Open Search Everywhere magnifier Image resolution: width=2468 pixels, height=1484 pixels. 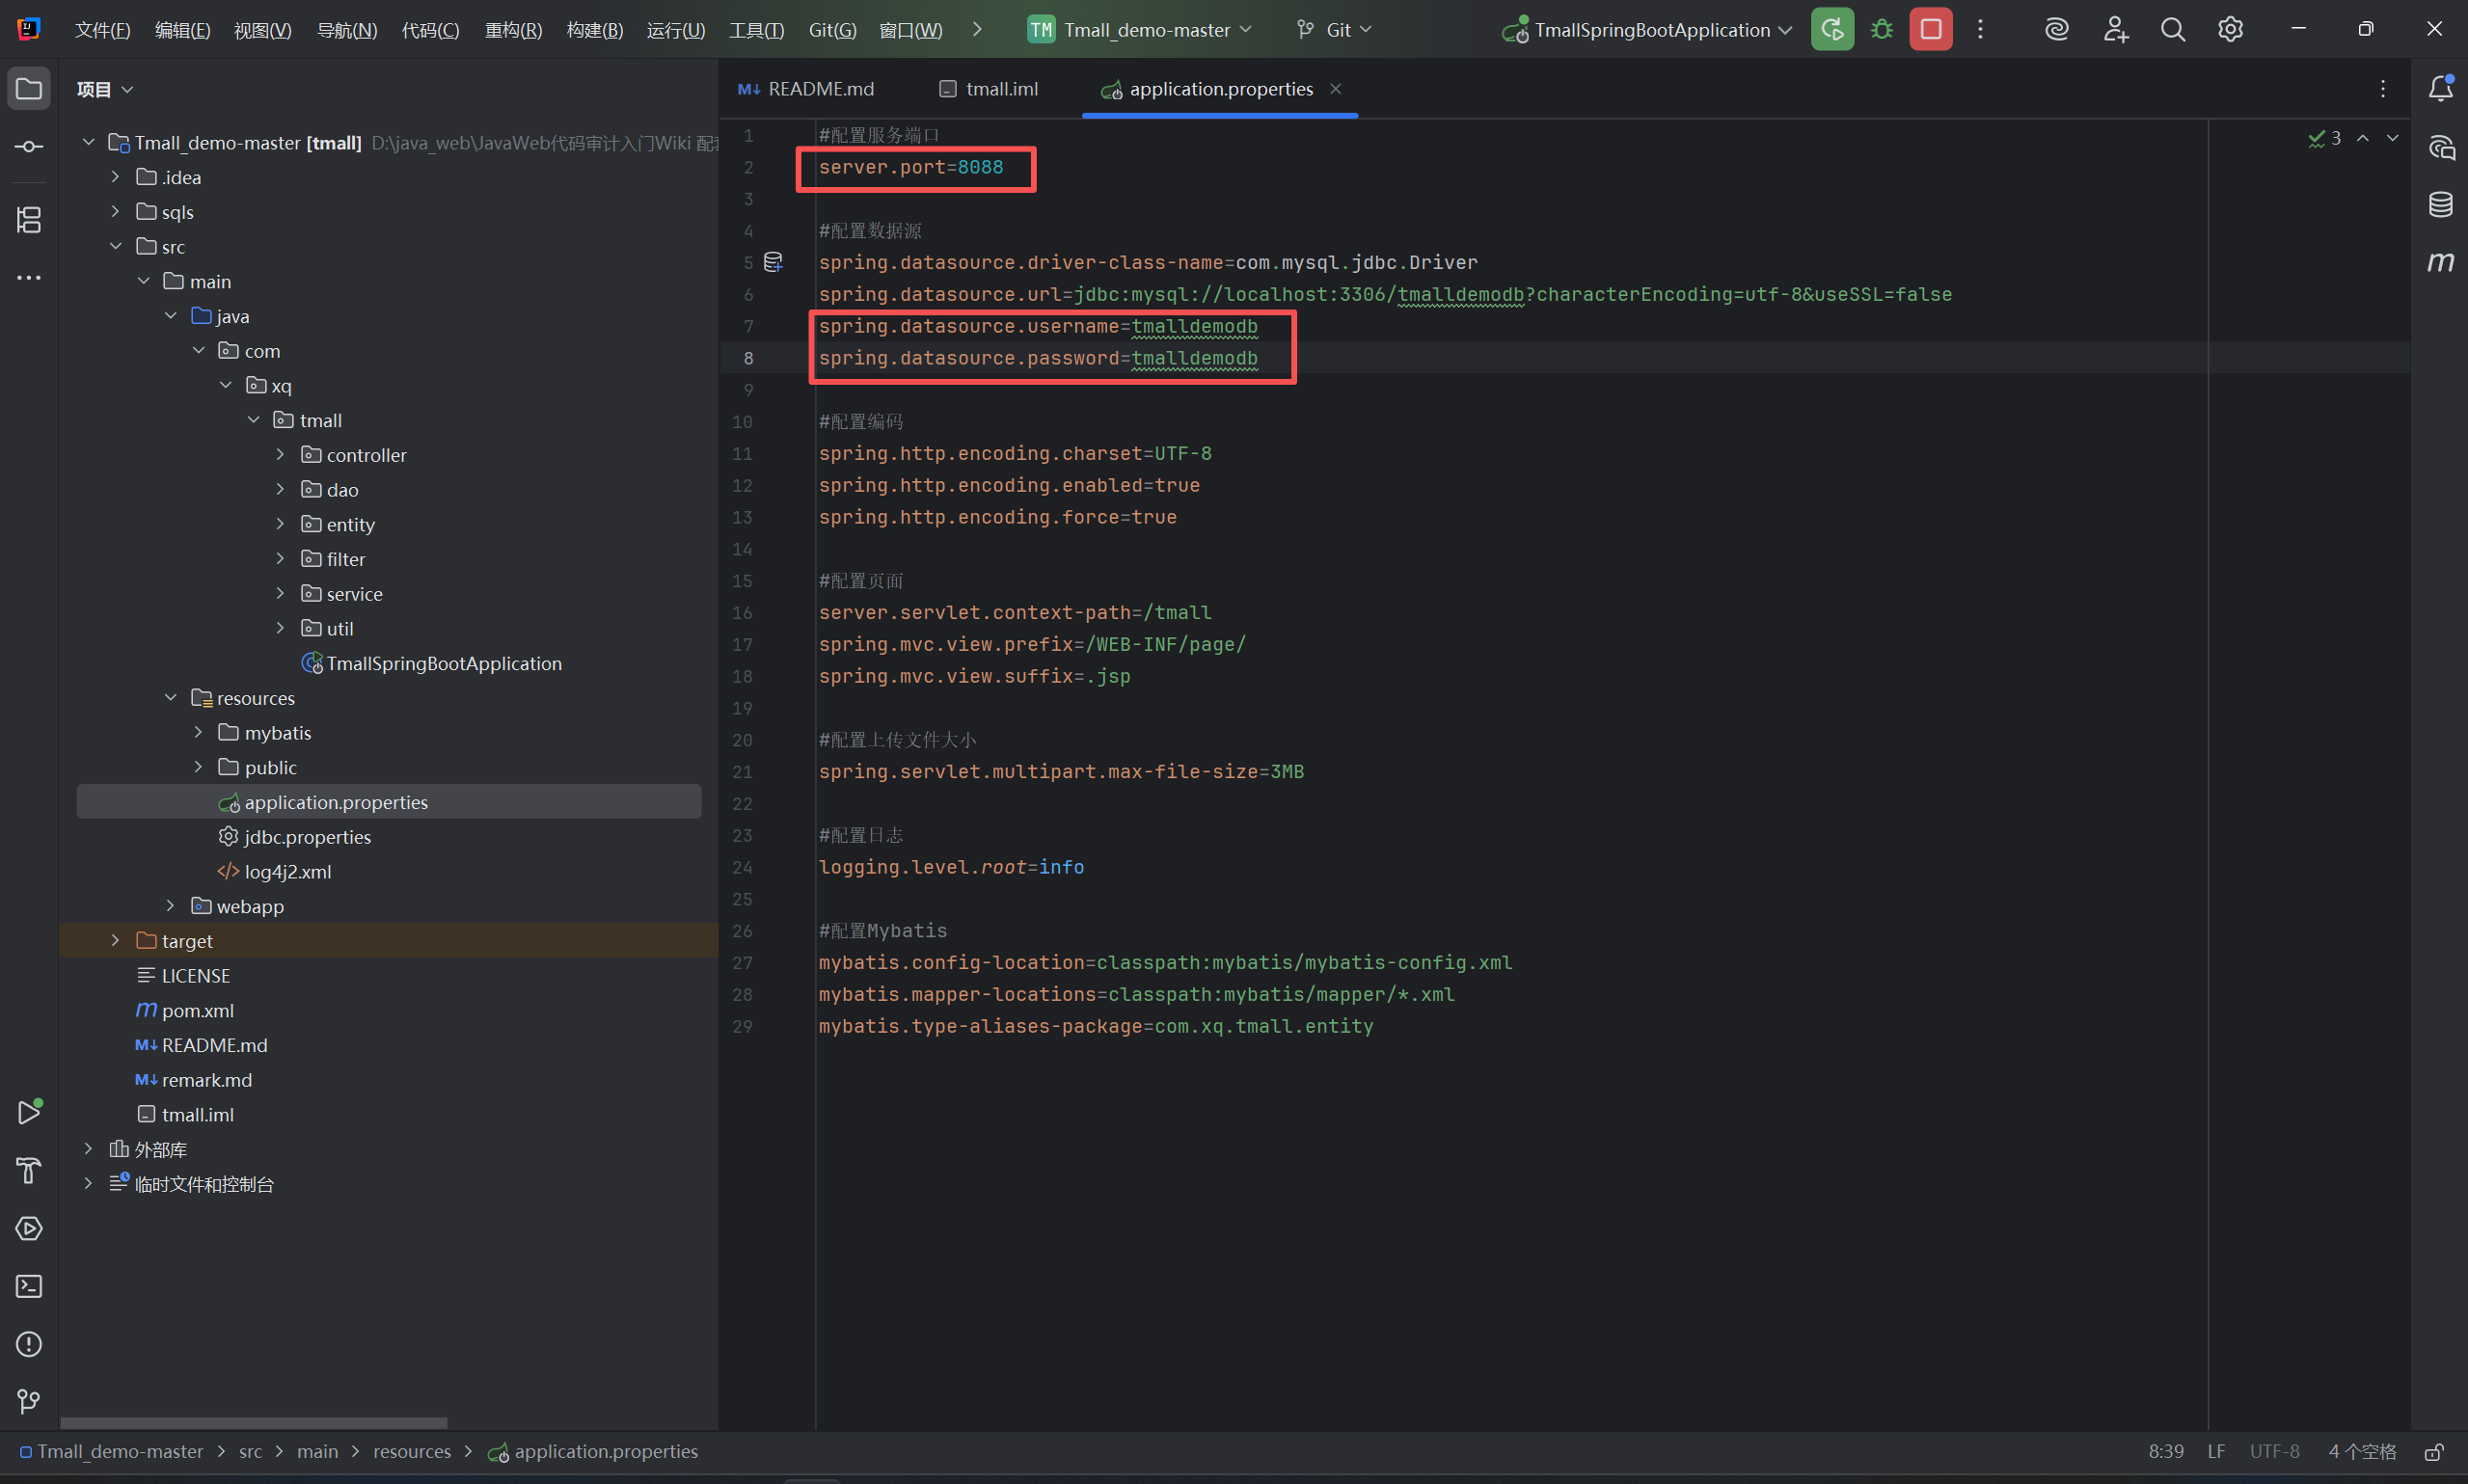click(2172, 30)
